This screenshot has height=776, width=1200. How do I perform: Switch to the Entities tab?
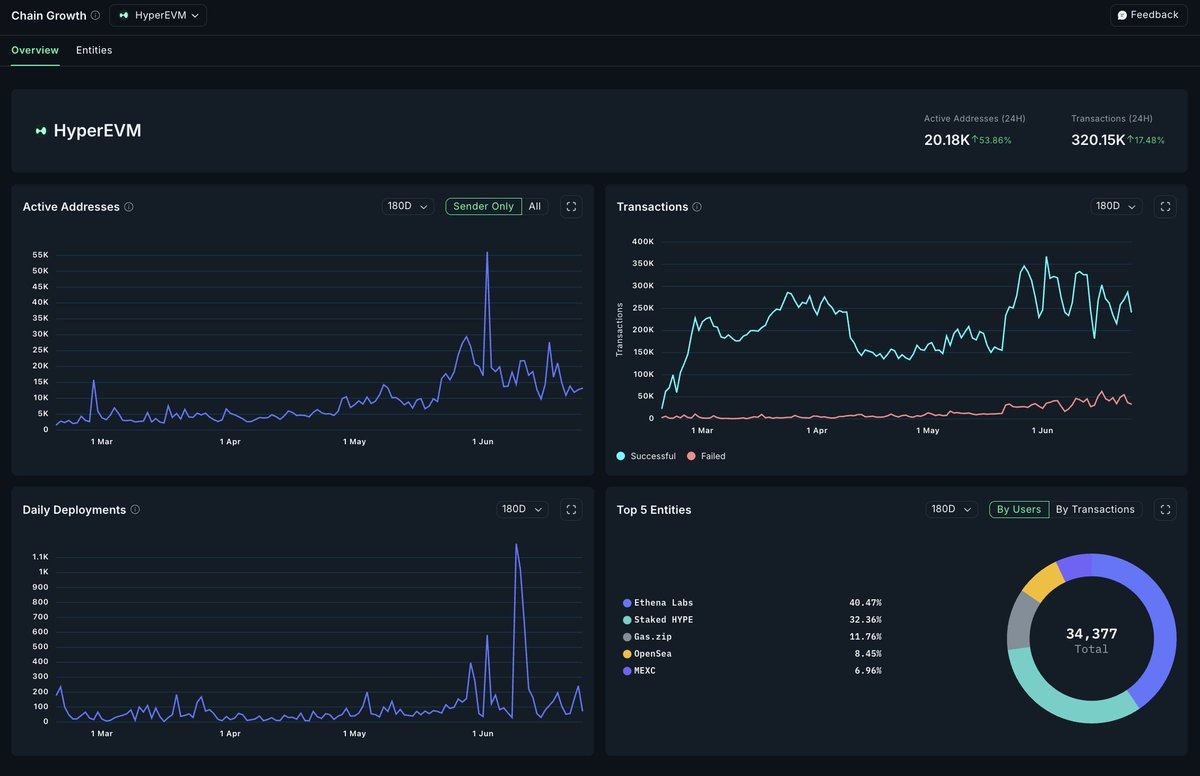[94, 50]
